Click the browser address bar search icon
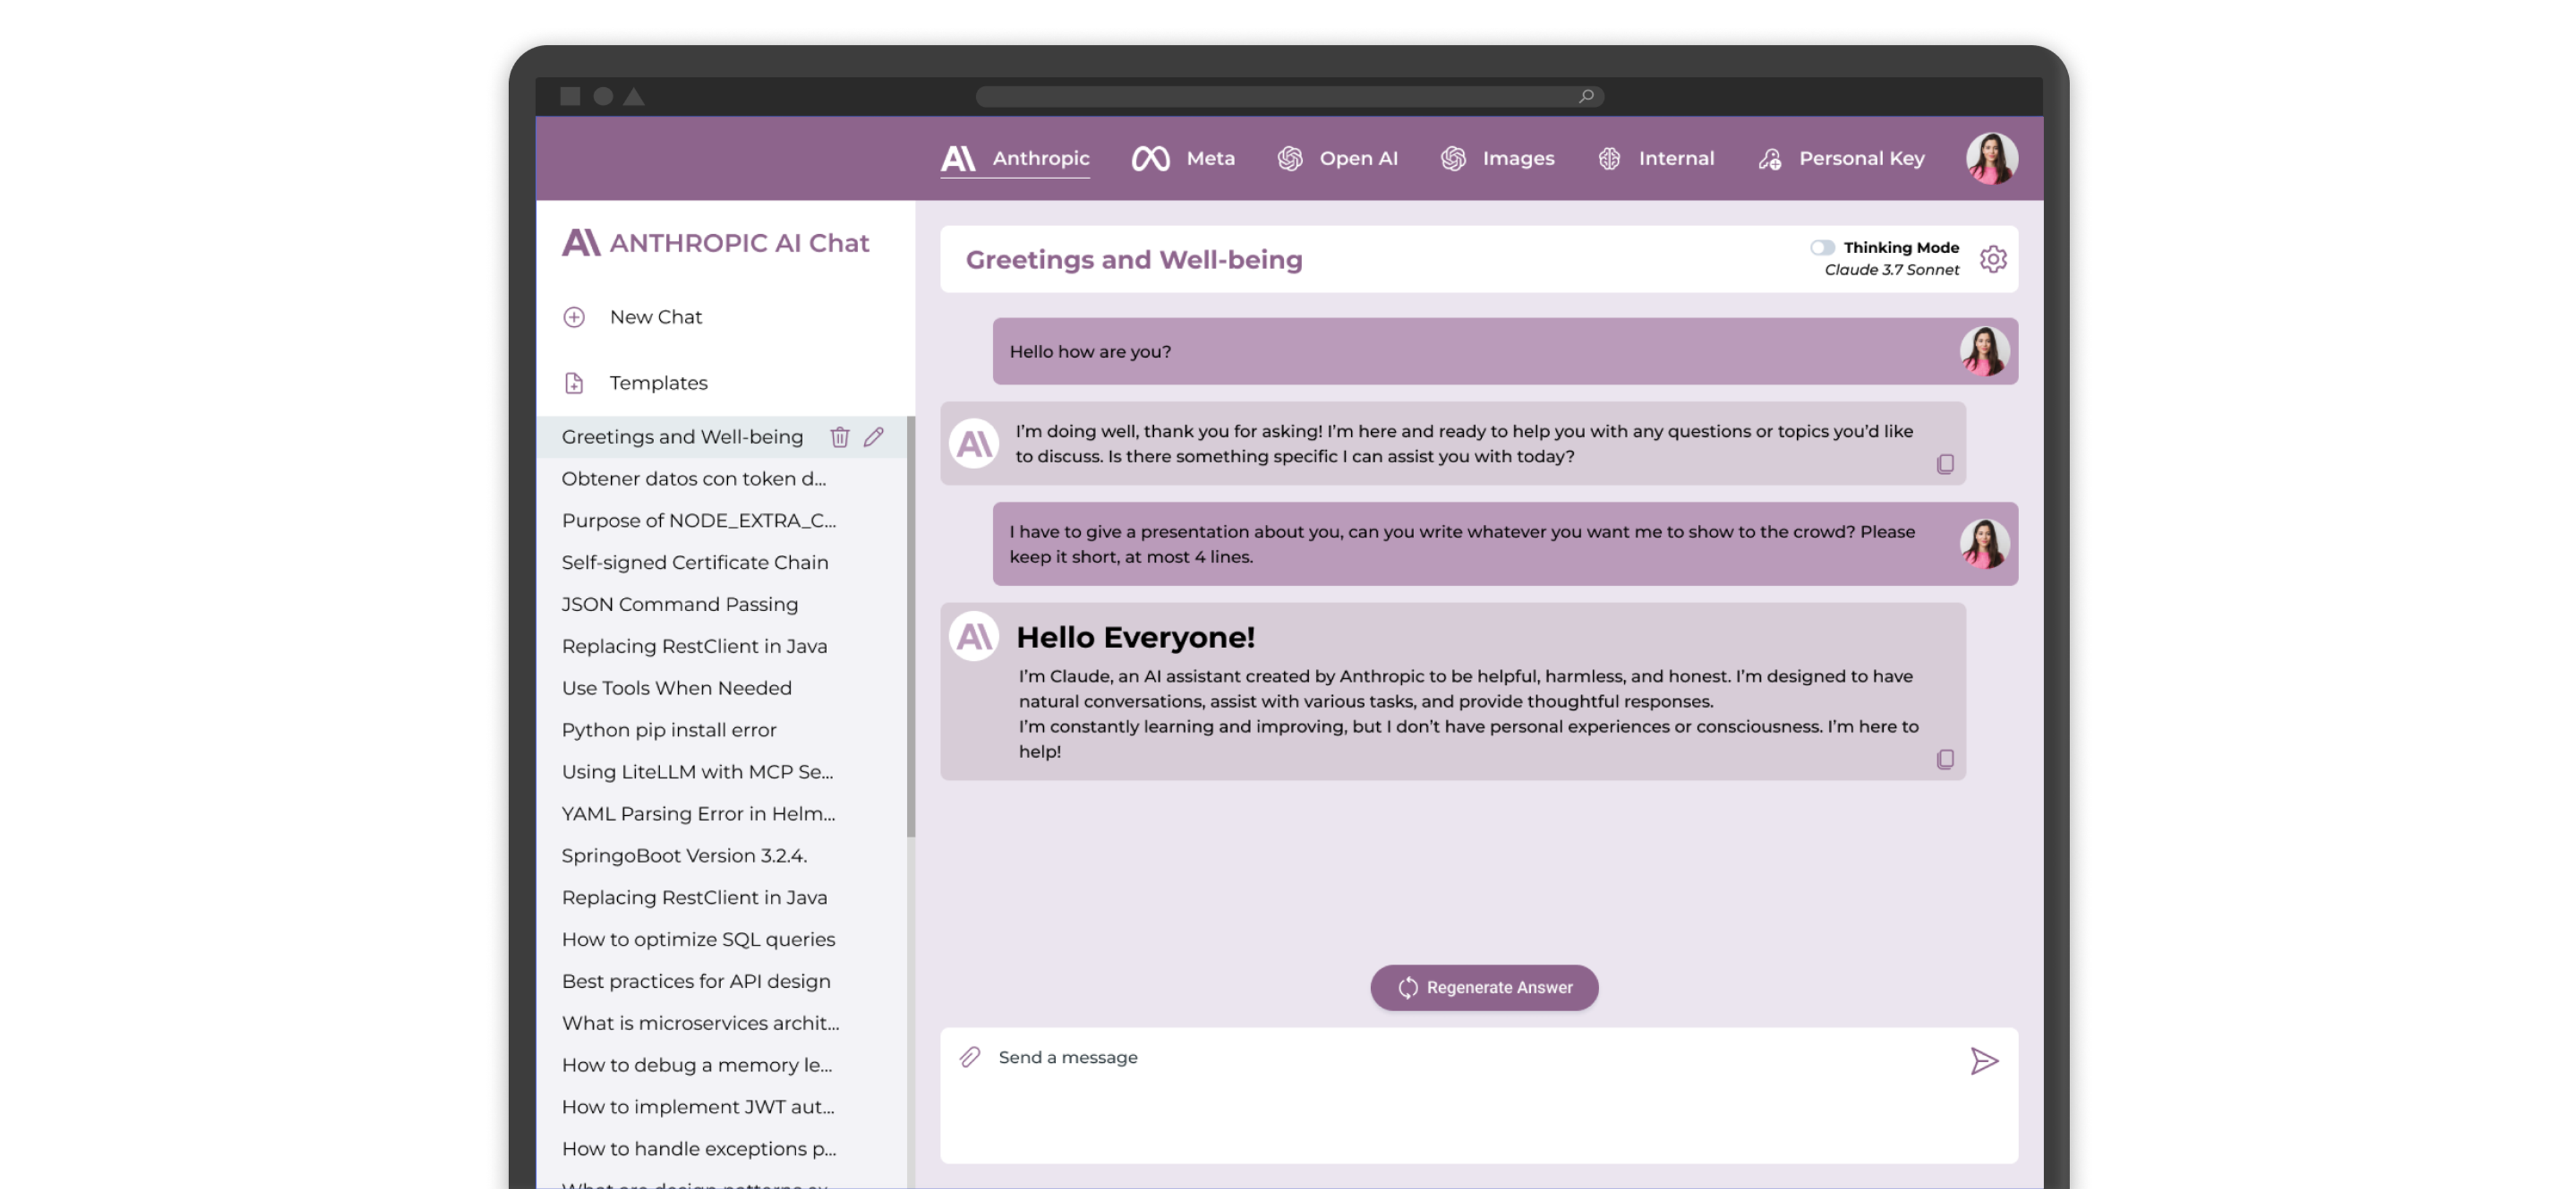 tap(1586, 96)
